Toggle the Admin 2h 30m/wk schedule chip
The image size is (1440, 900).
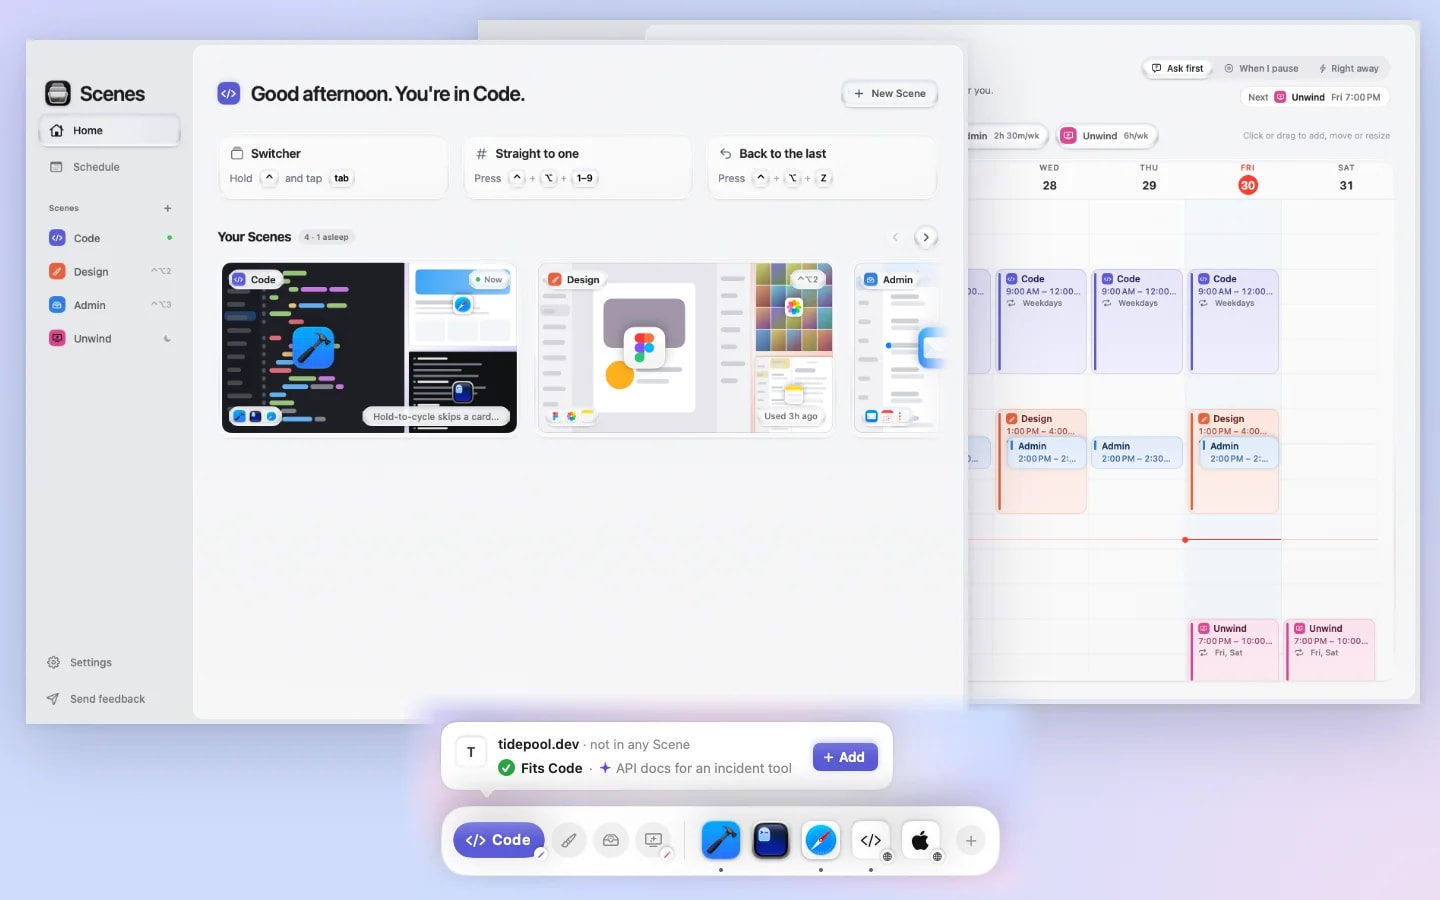(x=1006, y=136)
